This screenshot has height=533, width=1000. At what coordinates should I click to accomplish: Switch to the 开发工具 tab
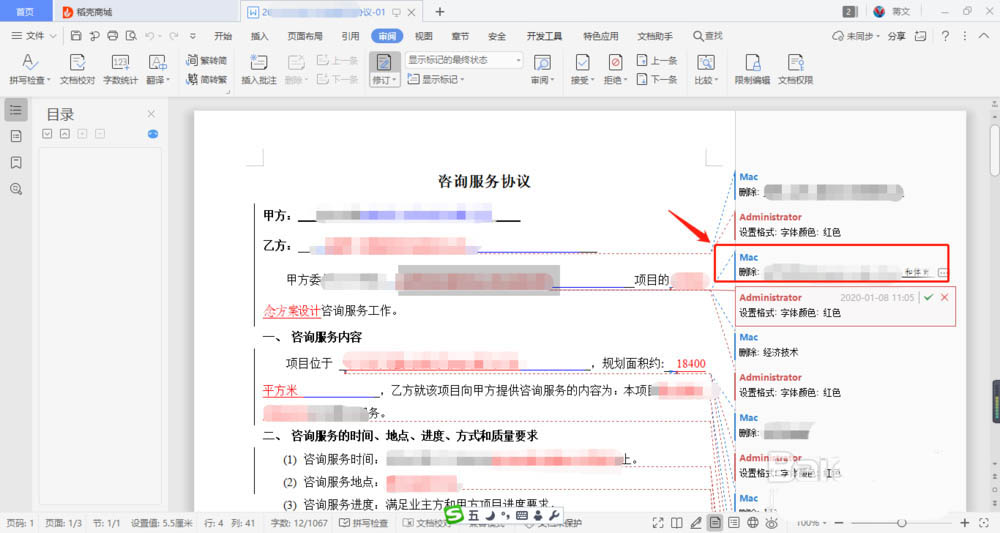(x=544, y=36)
